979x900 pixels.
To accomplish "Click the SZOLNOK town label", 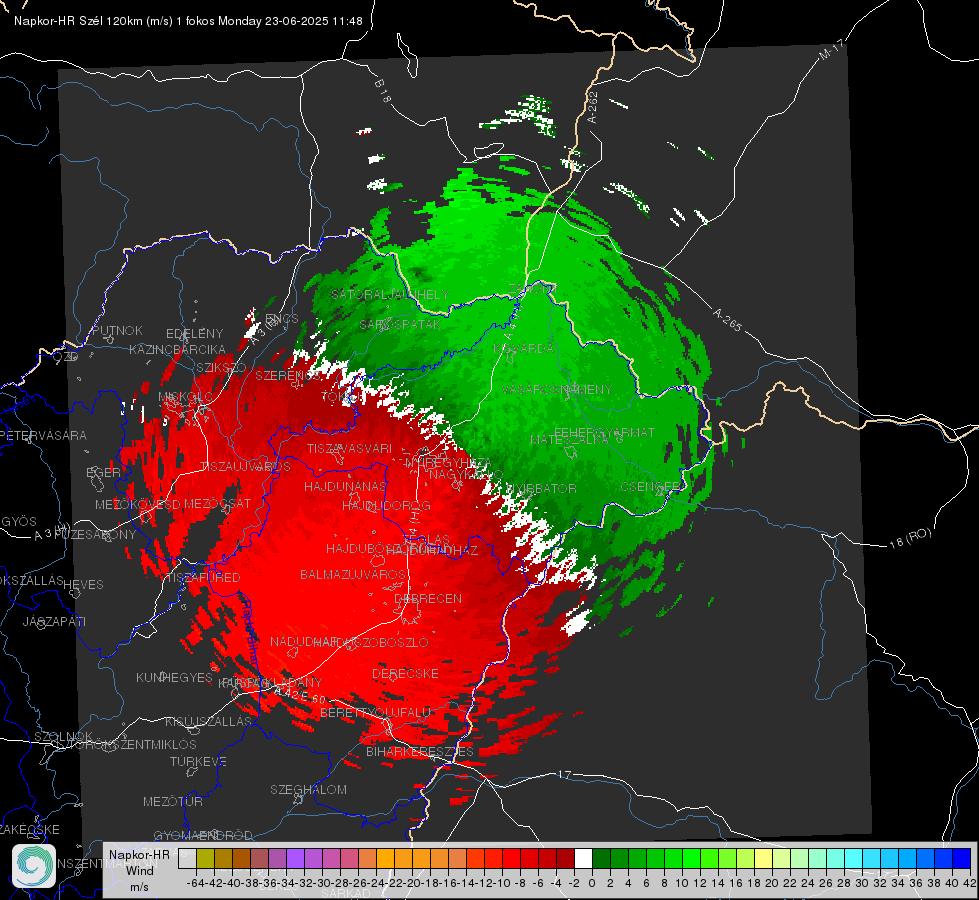I will point(64,737).
